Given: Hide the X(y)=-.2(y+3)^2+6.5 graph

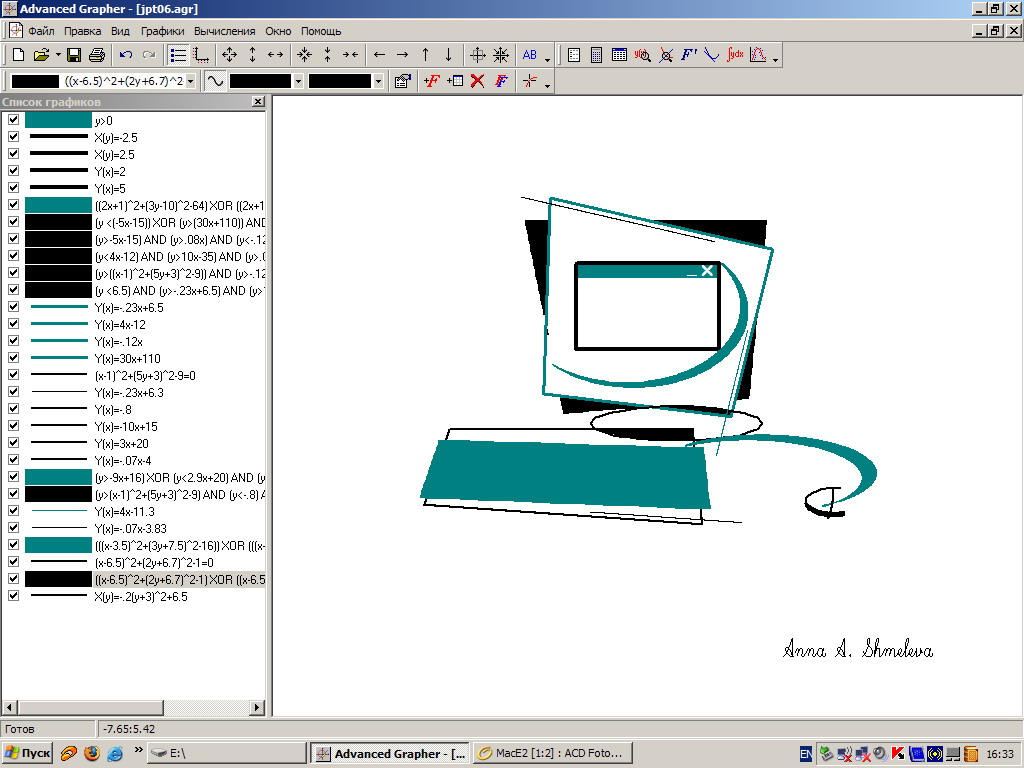Looking at the screenshot, I should pyautogui.click(x=13, y=596).
